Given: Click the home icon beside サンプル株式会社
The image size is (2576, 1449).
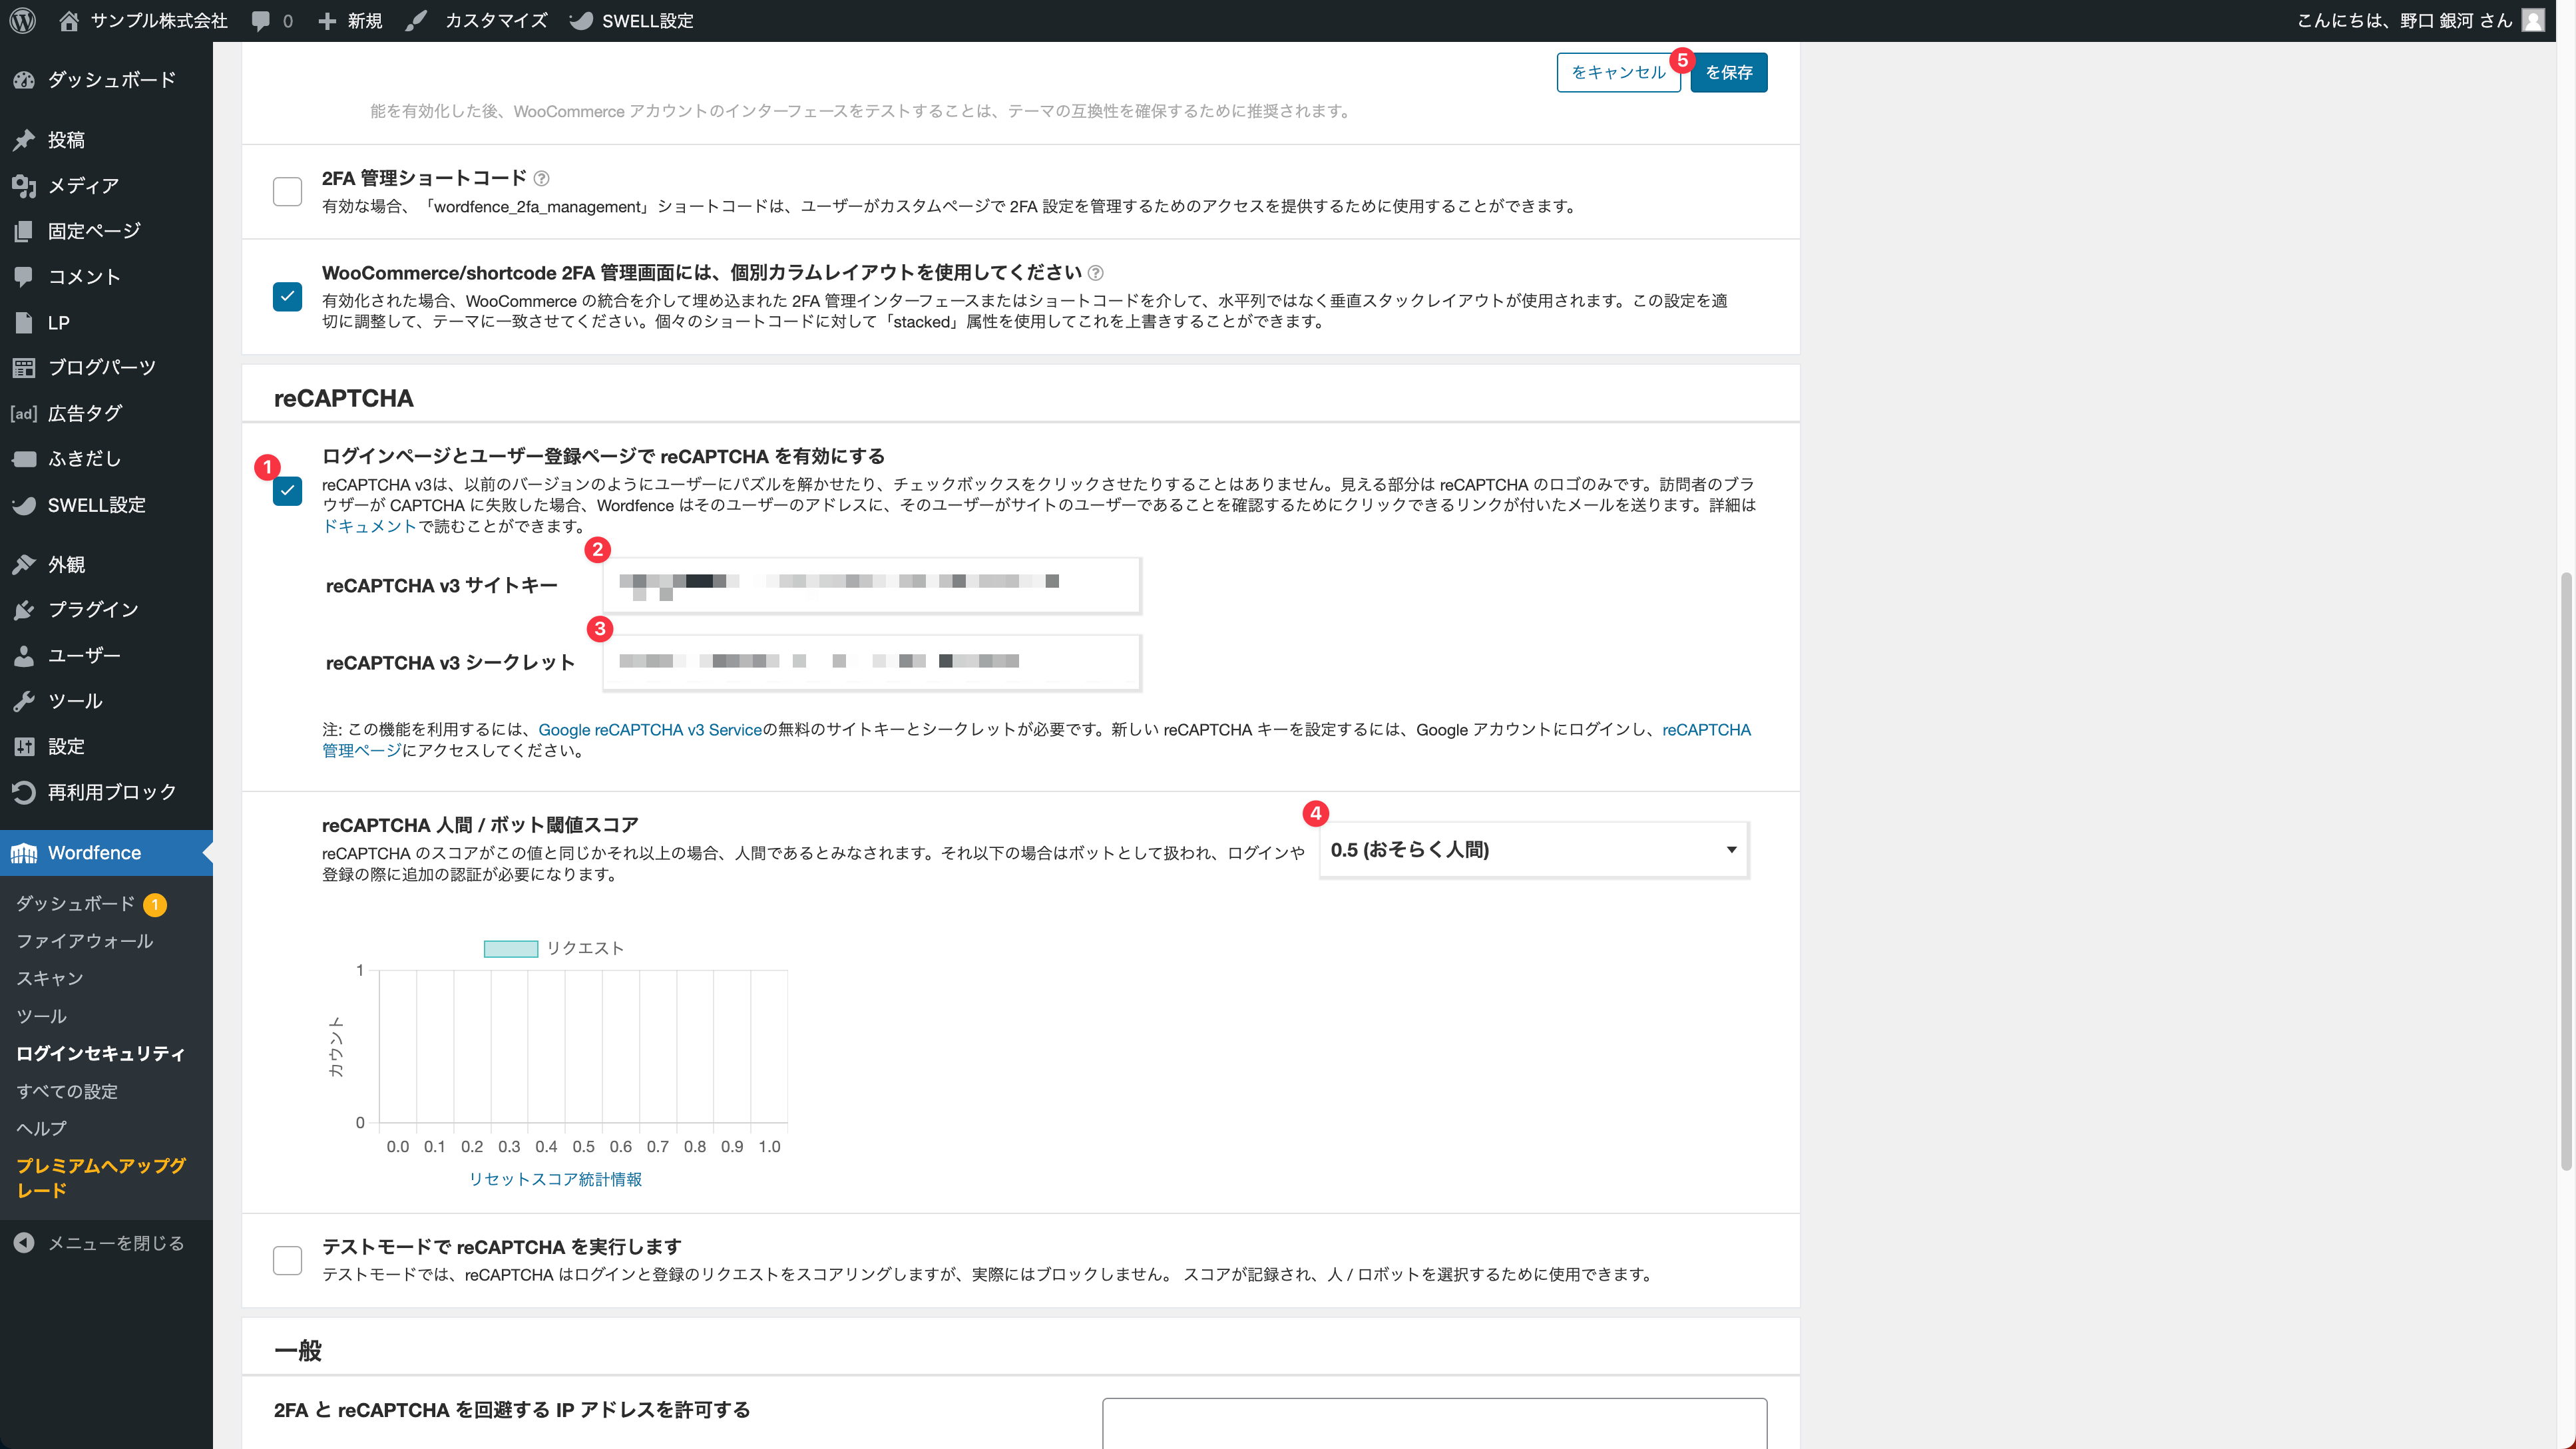Looking at the screenshot, I should tap(69, 20).
